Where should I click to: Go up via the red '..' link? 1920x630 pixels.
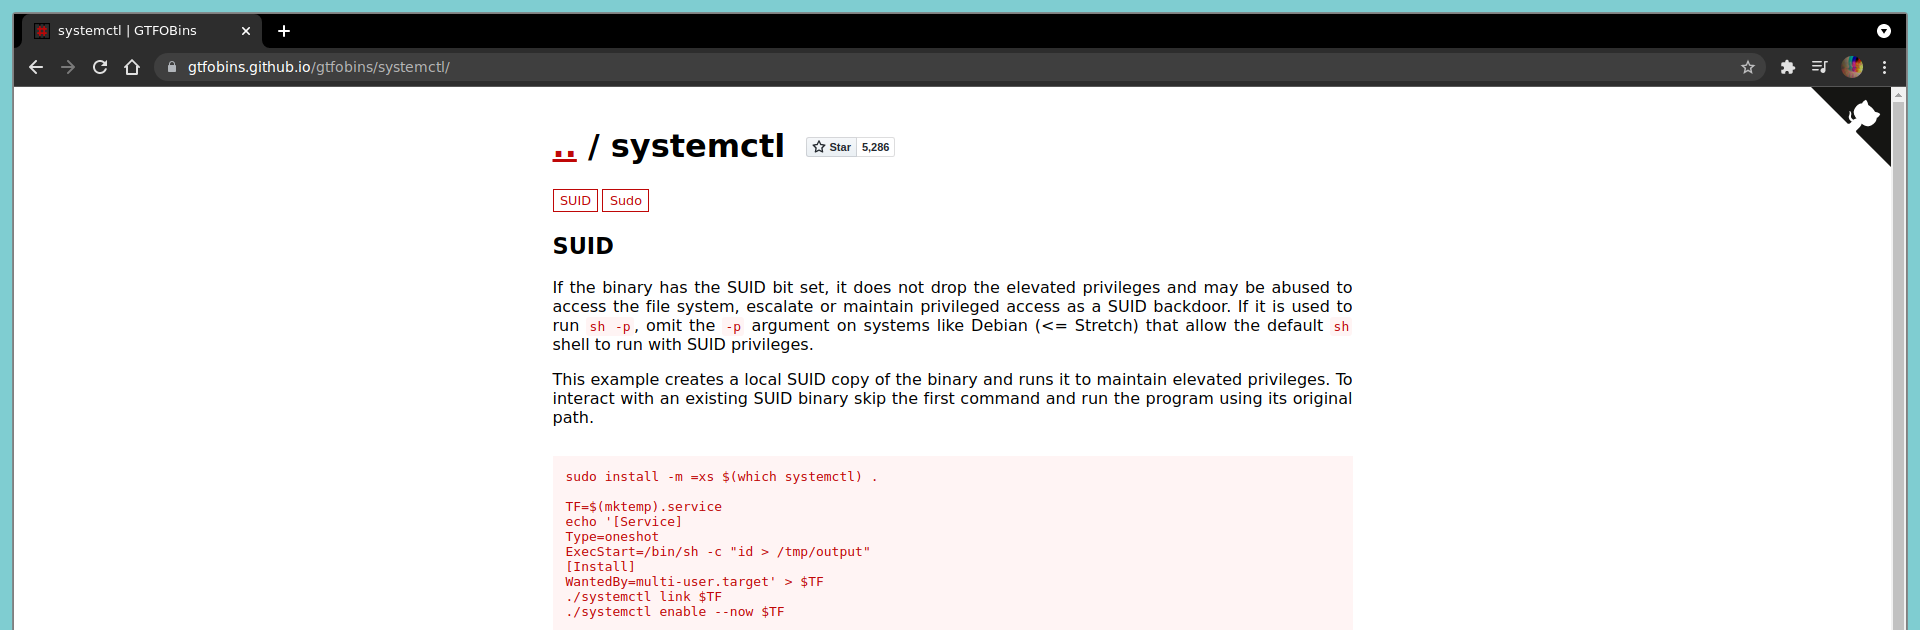click(565, 150)
